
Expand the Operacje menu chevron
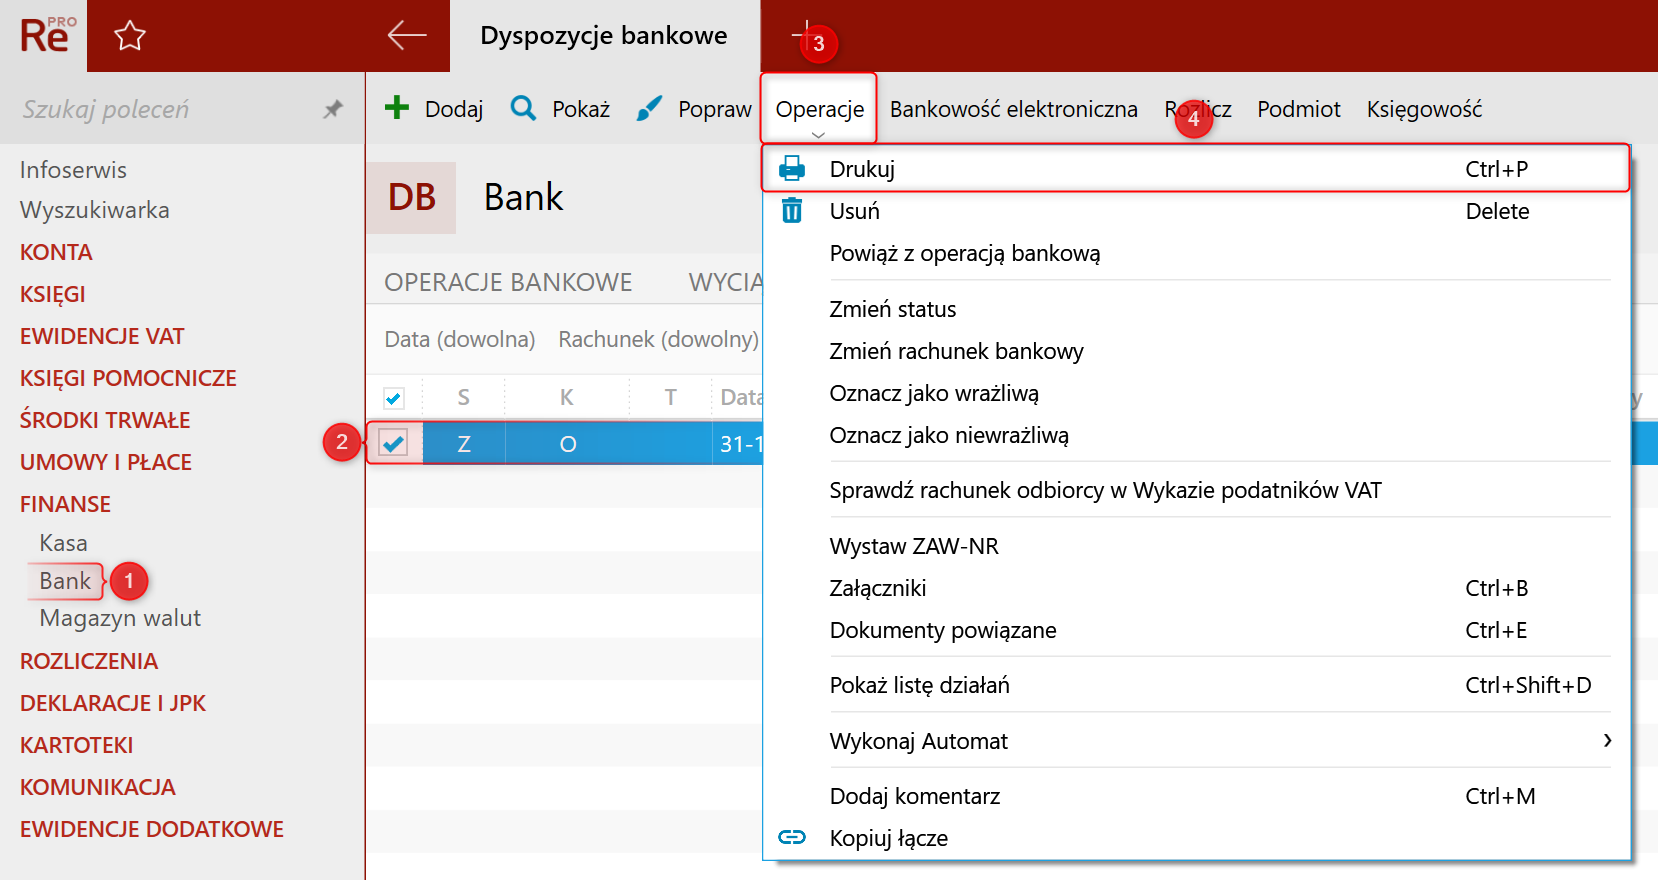819,134
